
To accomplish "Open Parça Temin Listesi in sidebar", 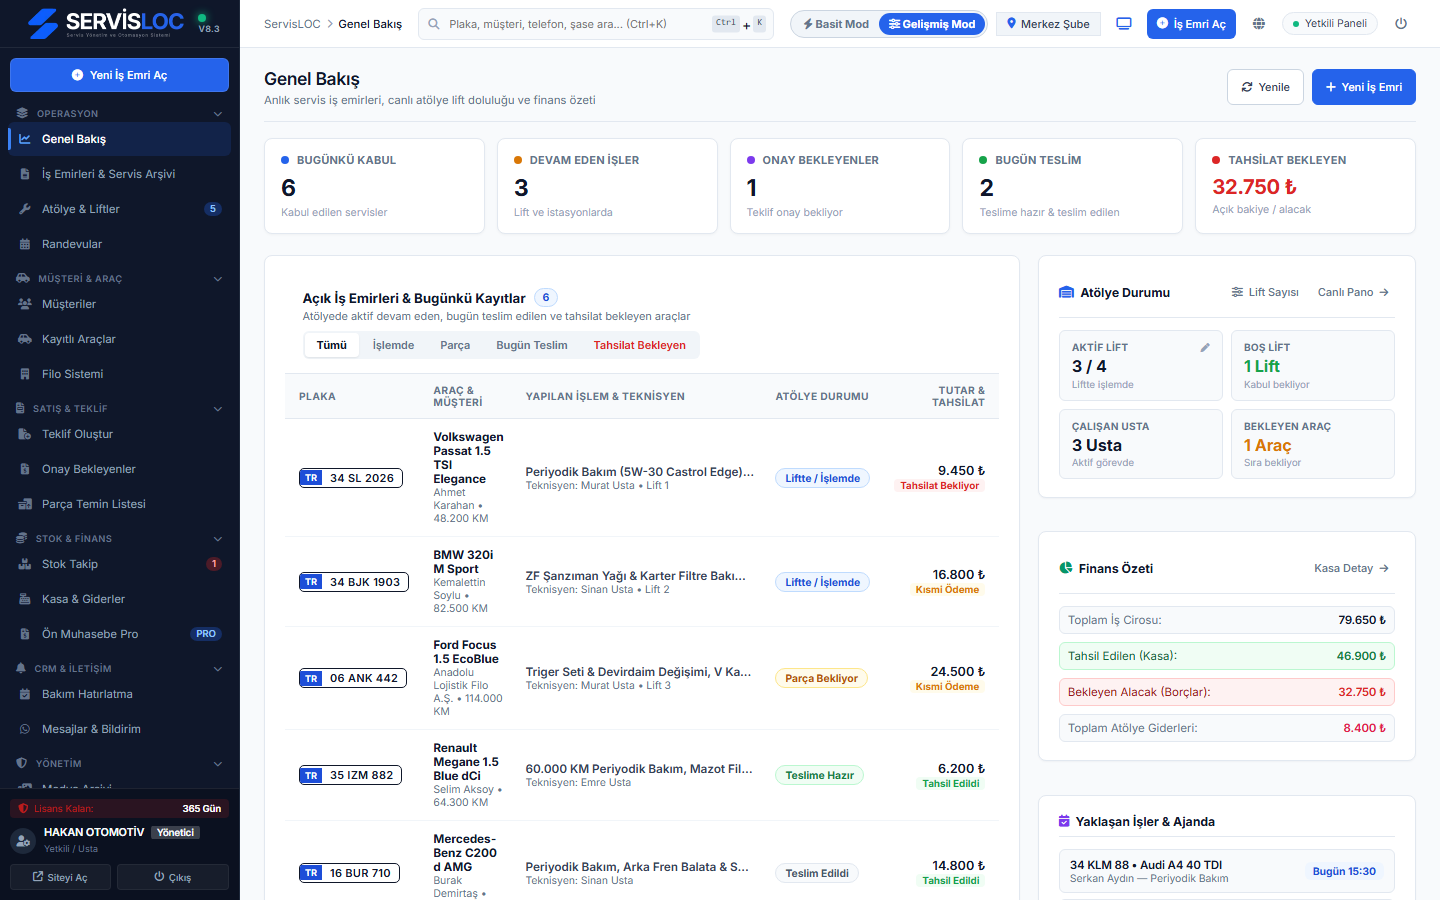I will [x=120, y=504].
